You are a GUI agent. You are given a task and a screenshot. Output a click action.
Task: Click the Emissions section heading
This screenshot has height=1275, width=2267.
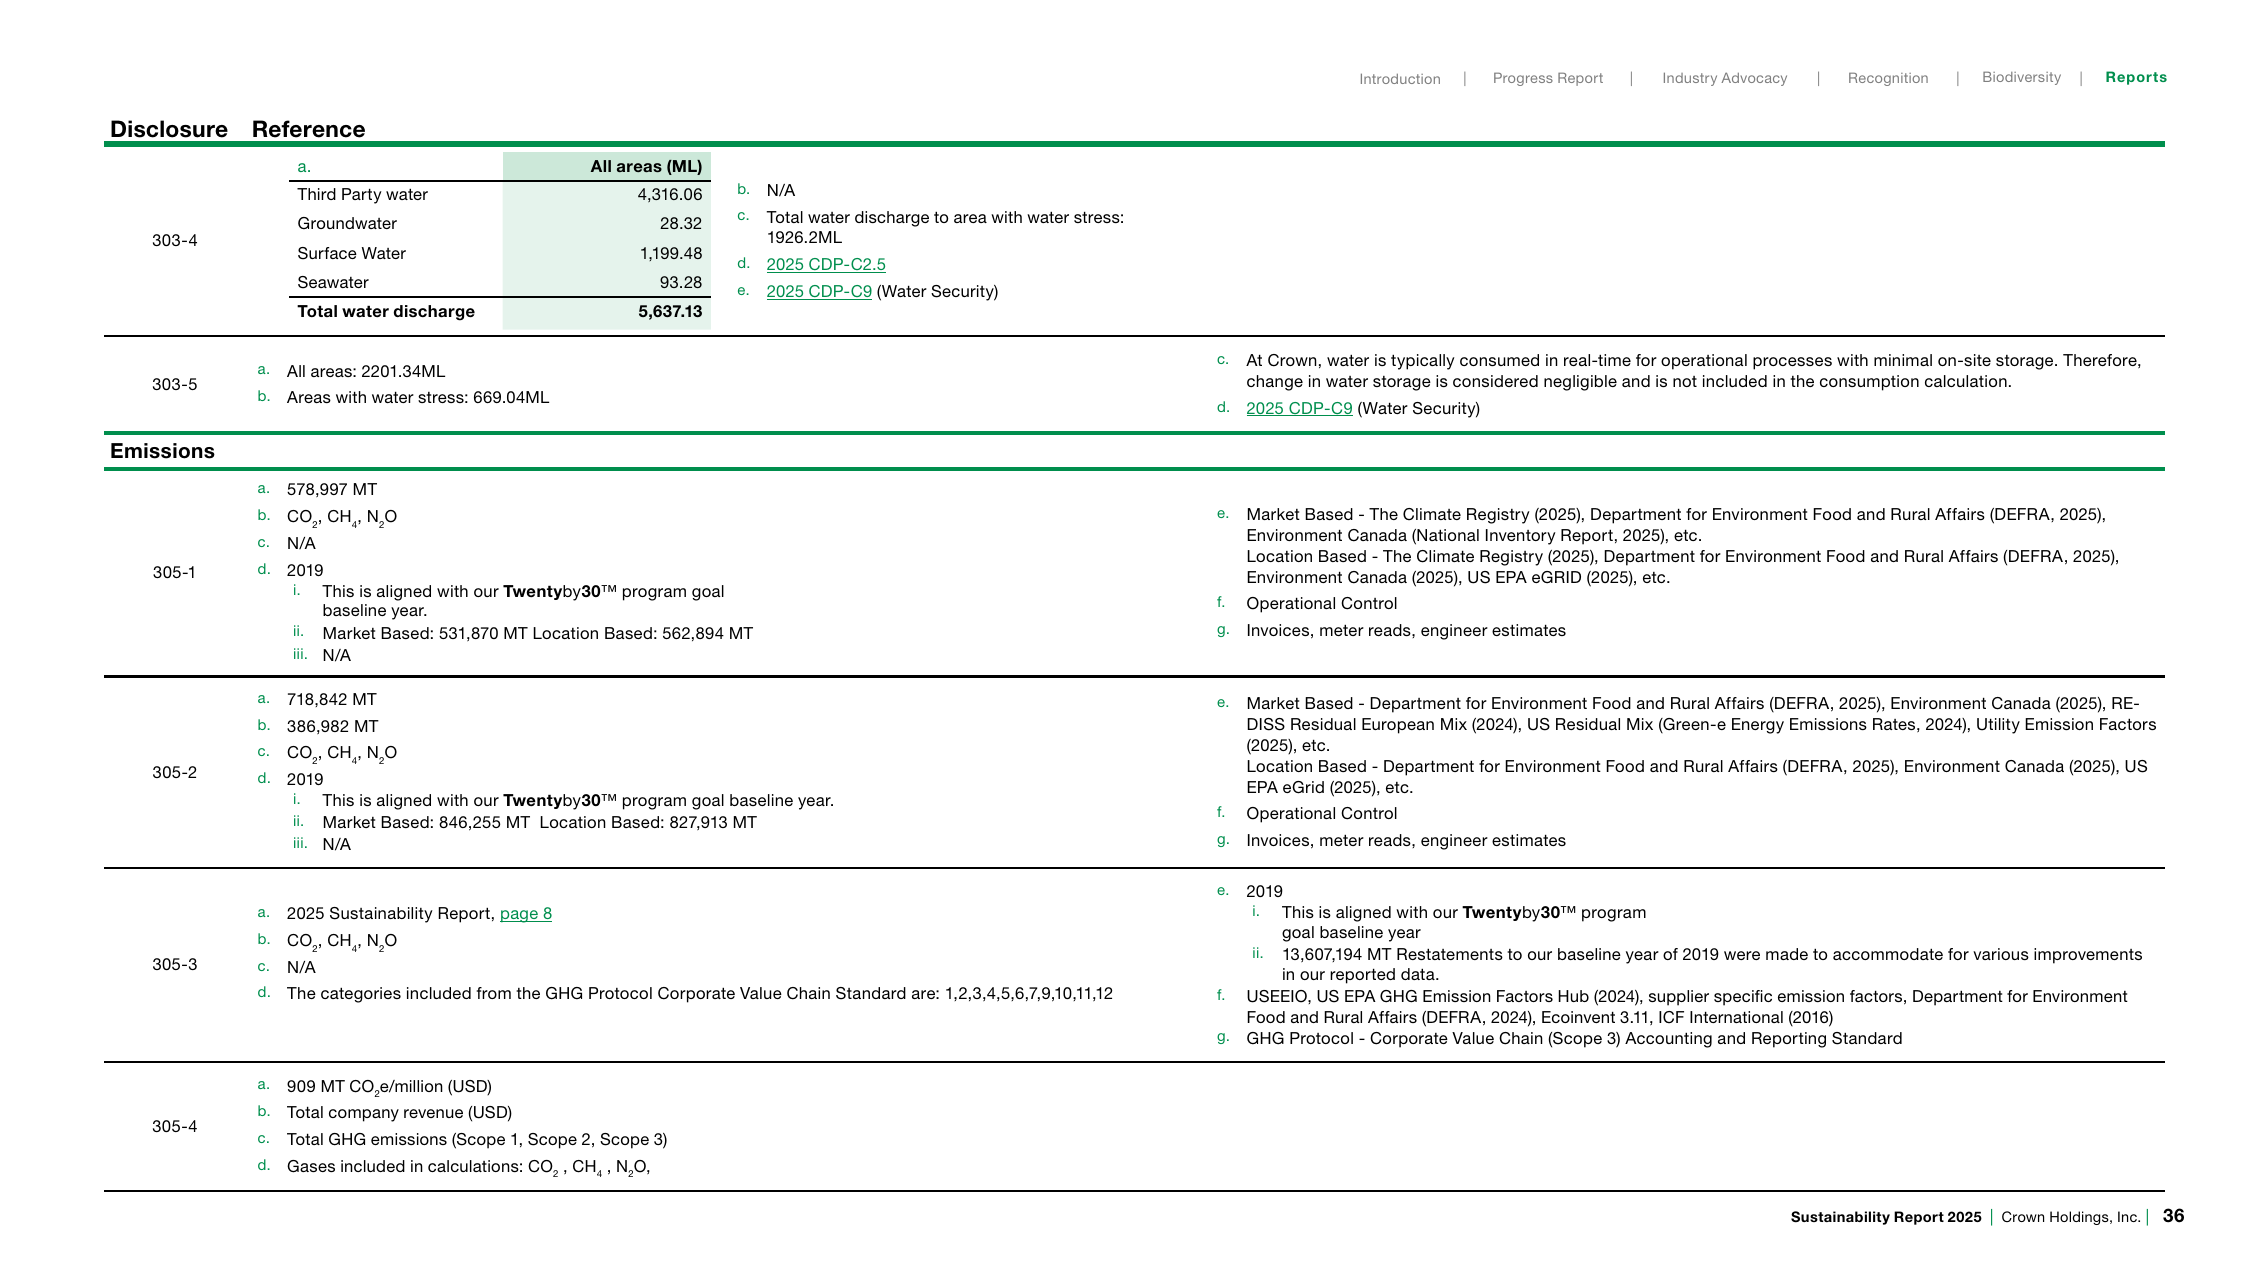pos(162,451)
